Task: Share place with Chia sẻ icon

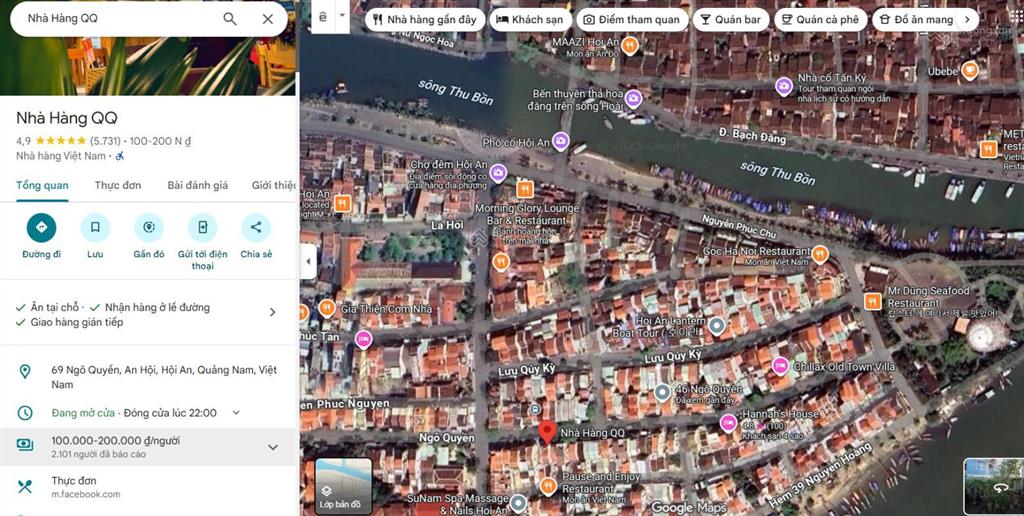Action: (x=256, y=227)
